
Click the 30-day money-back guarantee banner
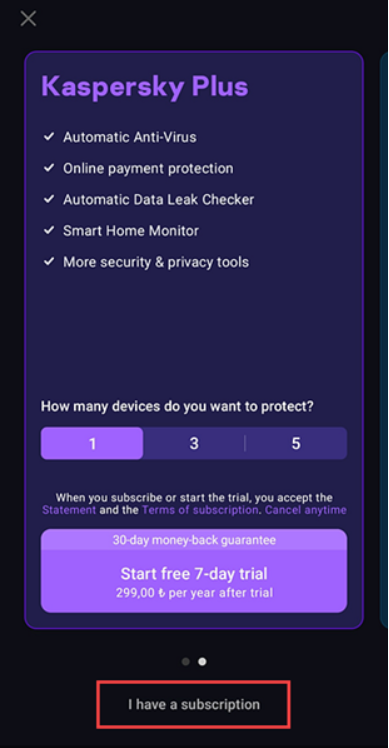pos(194,540)
